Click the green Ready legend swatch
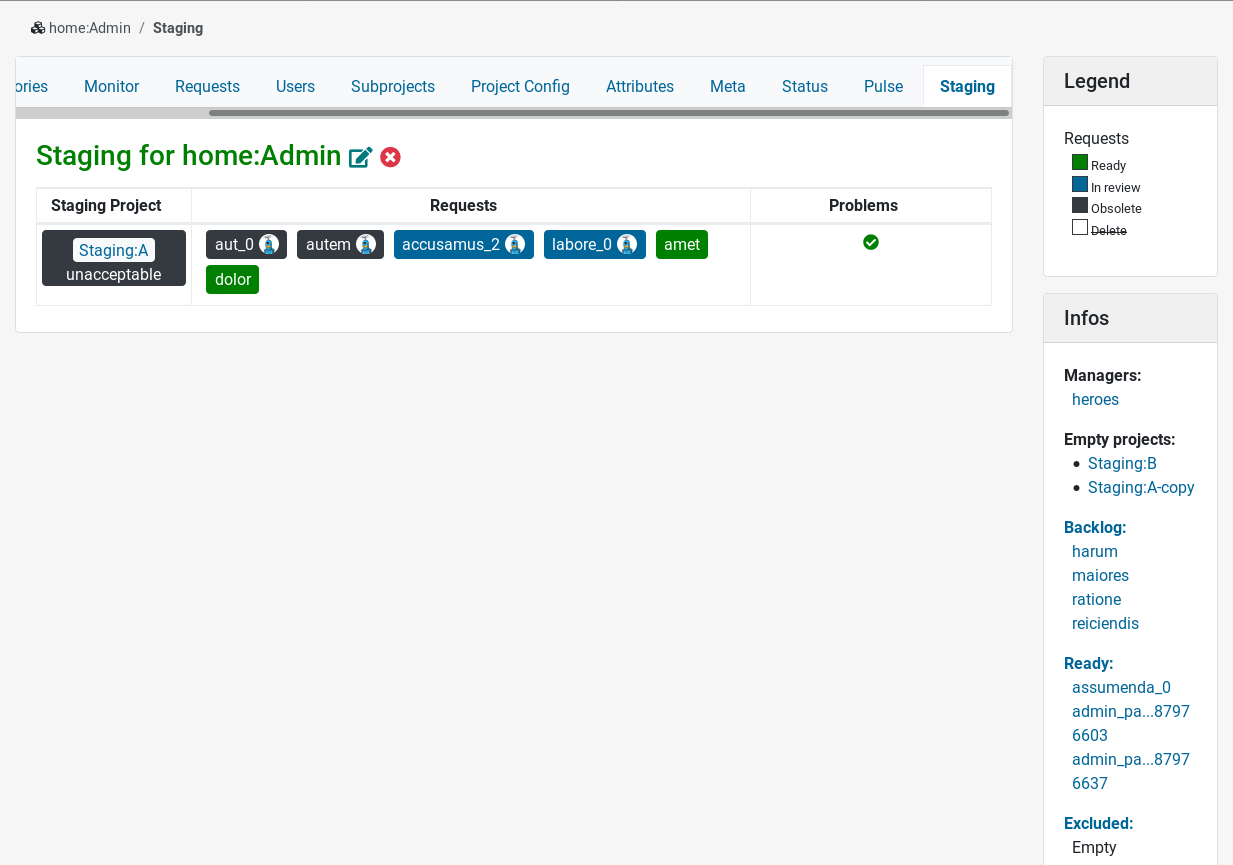Screen dimensions: 1233x865 pos(1079,163)
